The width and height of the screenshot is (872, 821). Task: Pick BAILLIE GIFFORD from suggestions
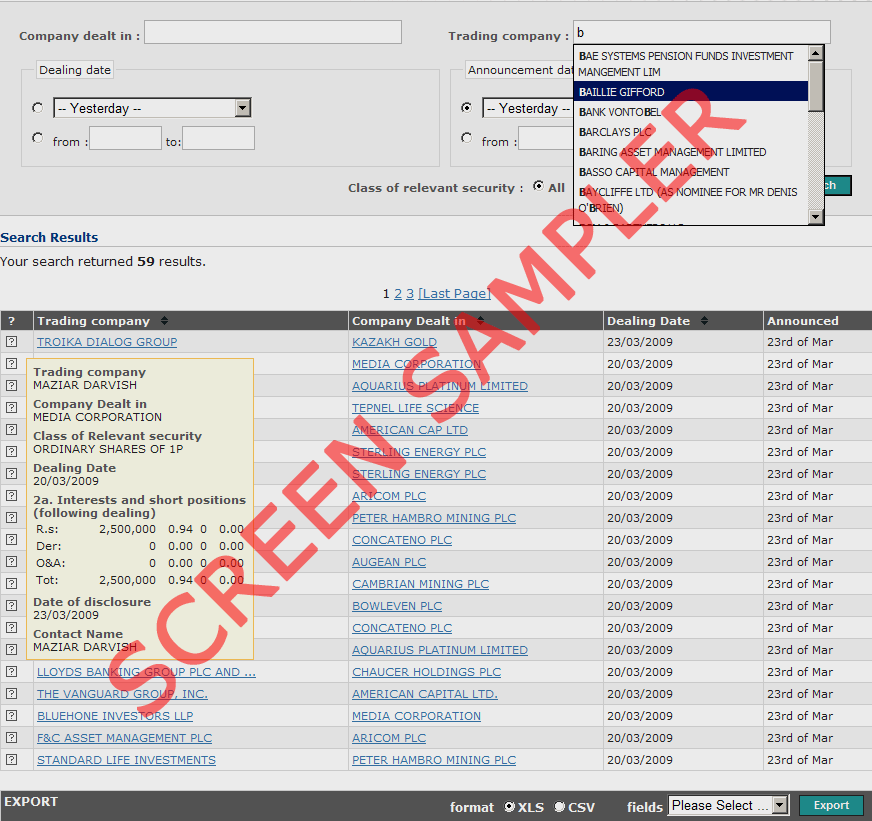tap(691, 92)
